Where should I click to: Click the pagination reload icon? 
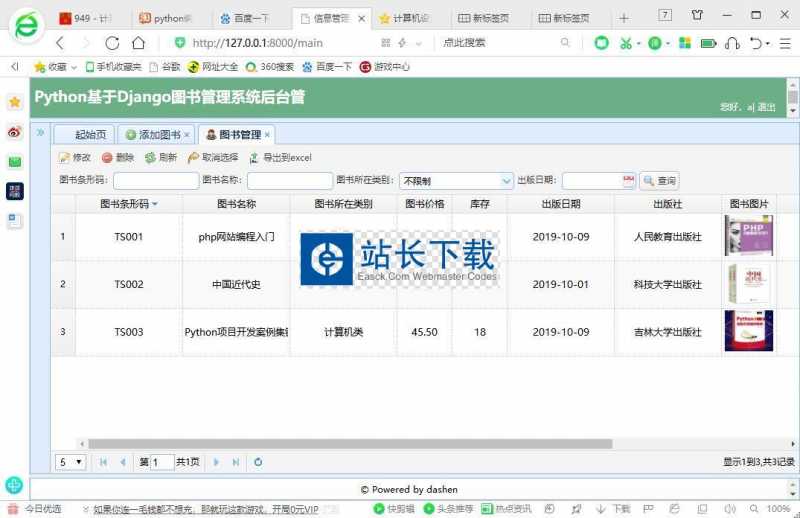click(x=258, y=462)
